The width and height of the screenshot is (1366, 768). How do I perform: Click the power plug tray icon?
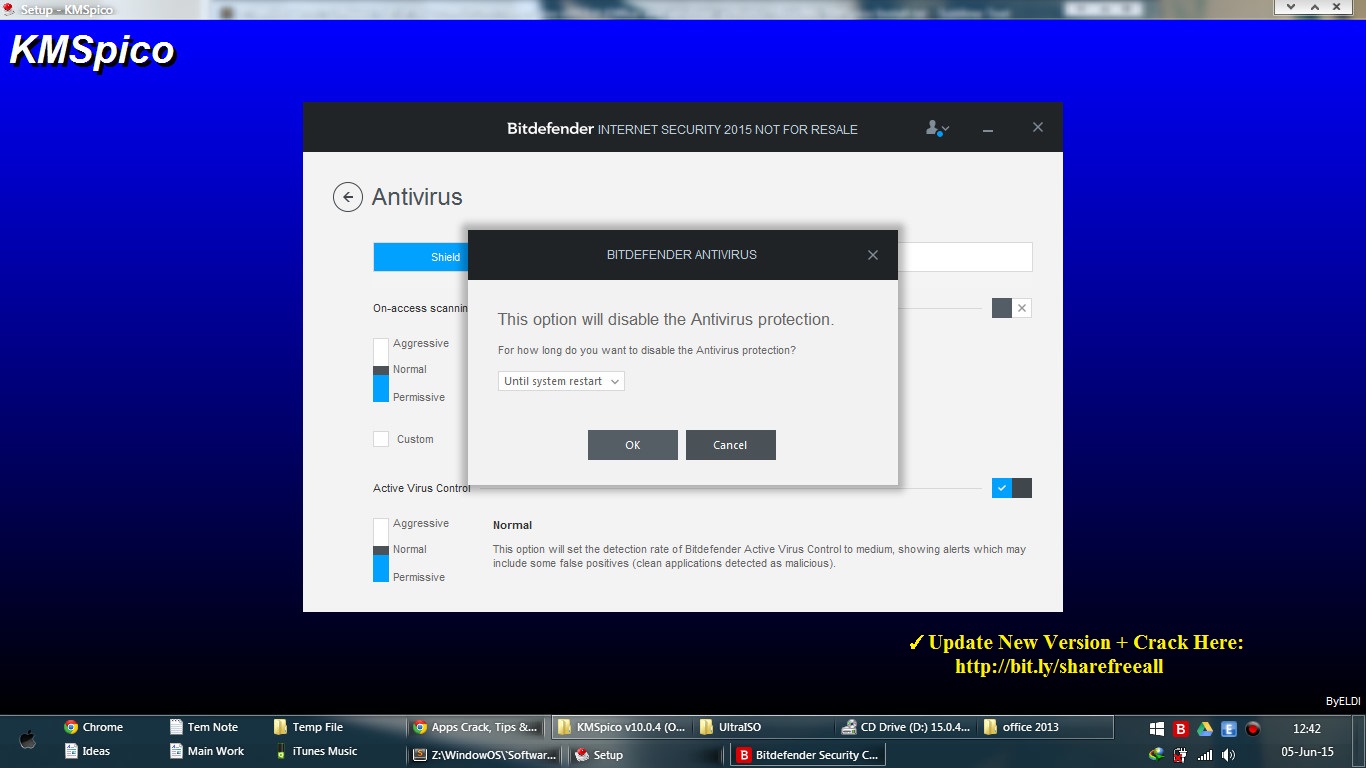click(x=1181, y=754)
